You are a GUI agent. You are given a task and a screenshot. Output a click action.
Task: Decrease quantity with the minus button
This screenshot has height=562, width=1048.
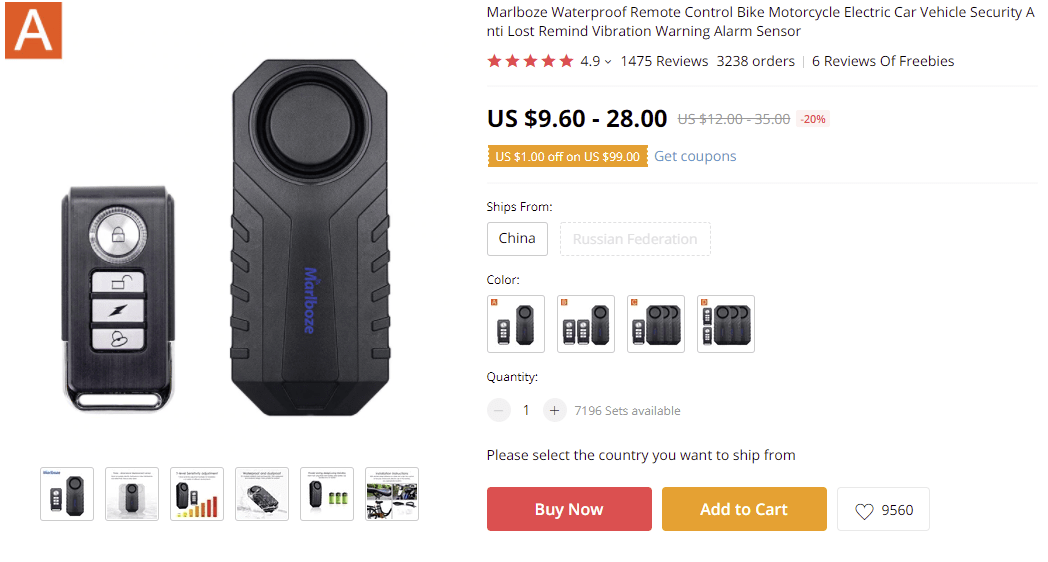tap(499, 410)
